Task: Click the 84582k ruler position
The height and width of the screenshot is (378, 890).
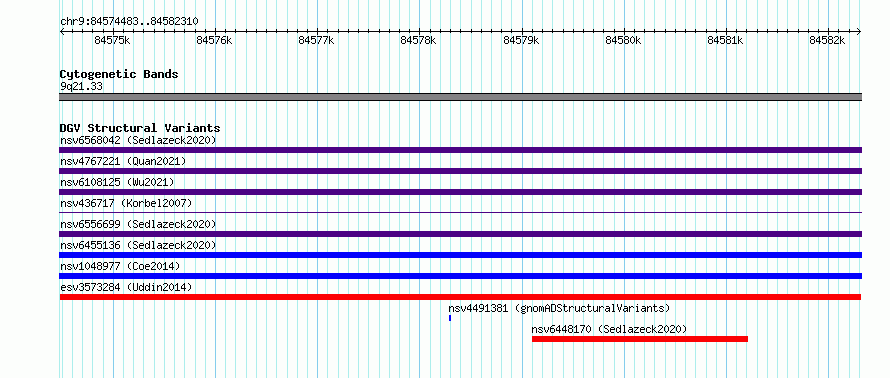Action: 828,40
